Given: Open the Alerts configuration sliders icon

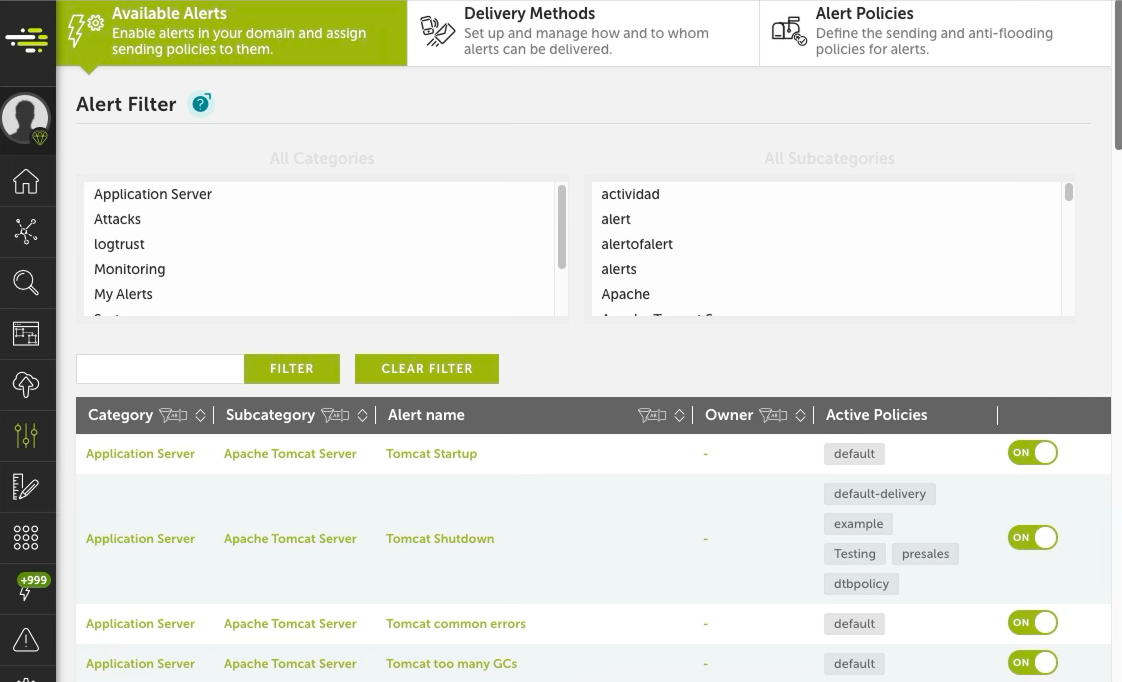Looking at the screenshot, I should click(x=27, y=434).
